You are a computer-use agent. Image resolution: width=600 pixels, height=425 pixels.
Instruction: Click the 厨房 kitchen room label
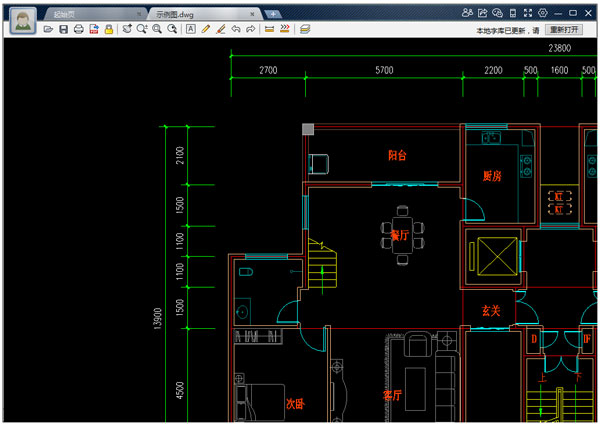click(492, 176)
